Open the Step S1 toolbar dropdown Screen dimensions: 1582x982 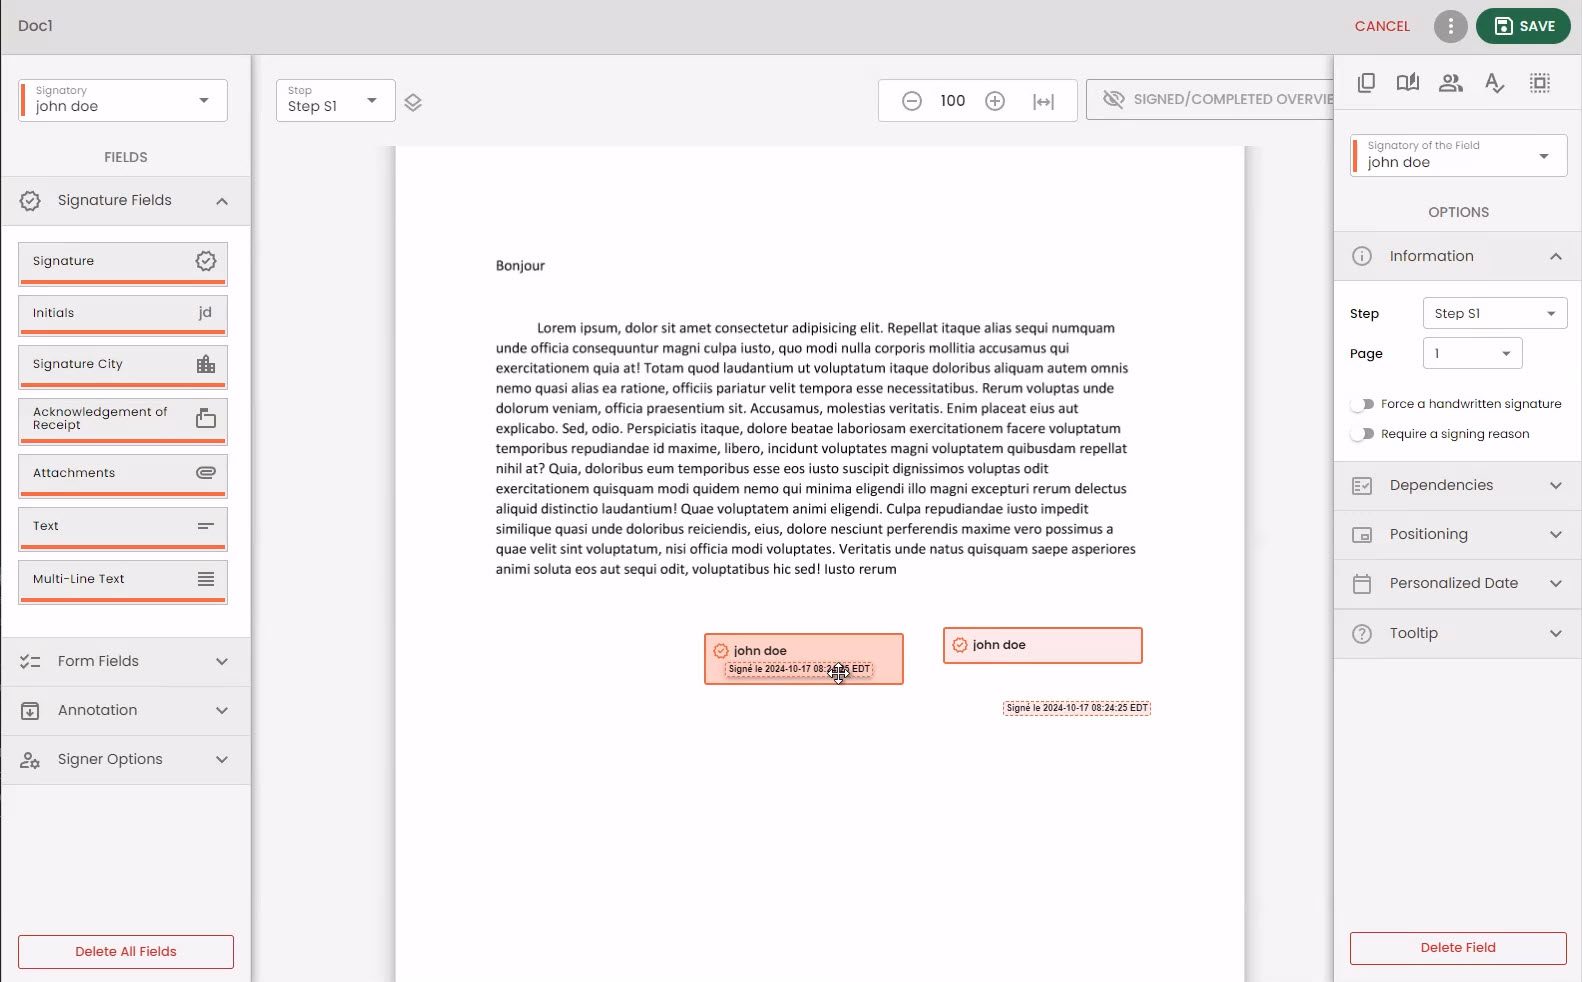(335, 100)
